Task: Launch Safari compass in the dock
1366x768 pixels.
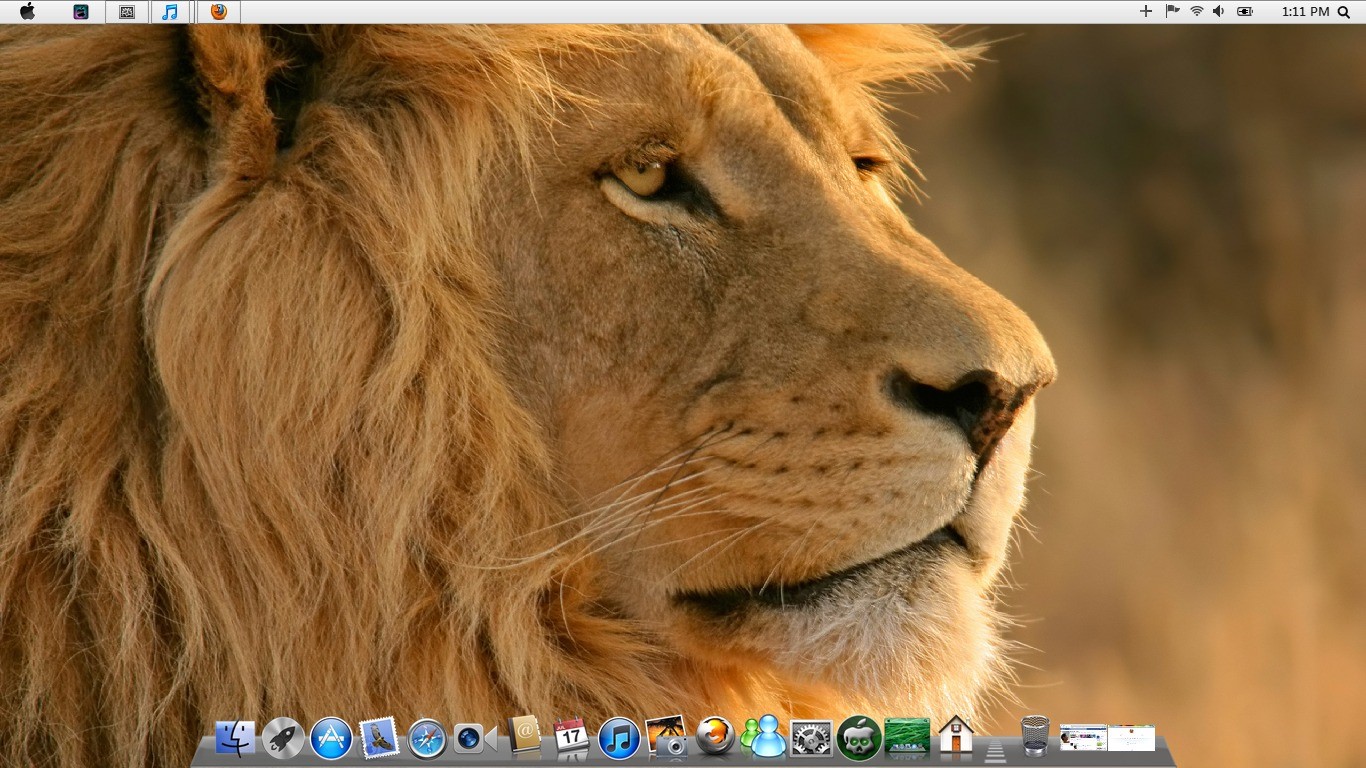Action: coord(427,740)
